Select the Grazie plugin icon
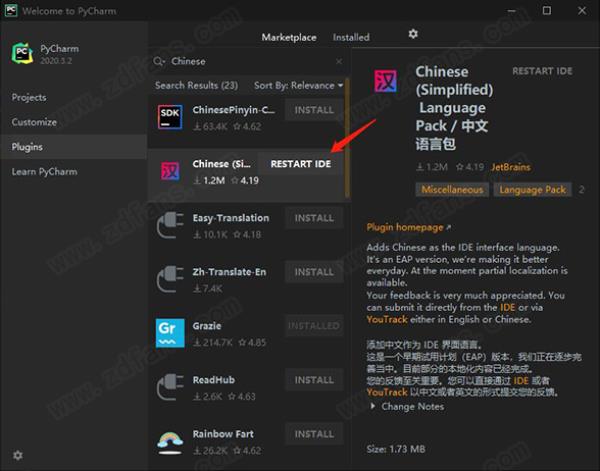 coord(170,333)
